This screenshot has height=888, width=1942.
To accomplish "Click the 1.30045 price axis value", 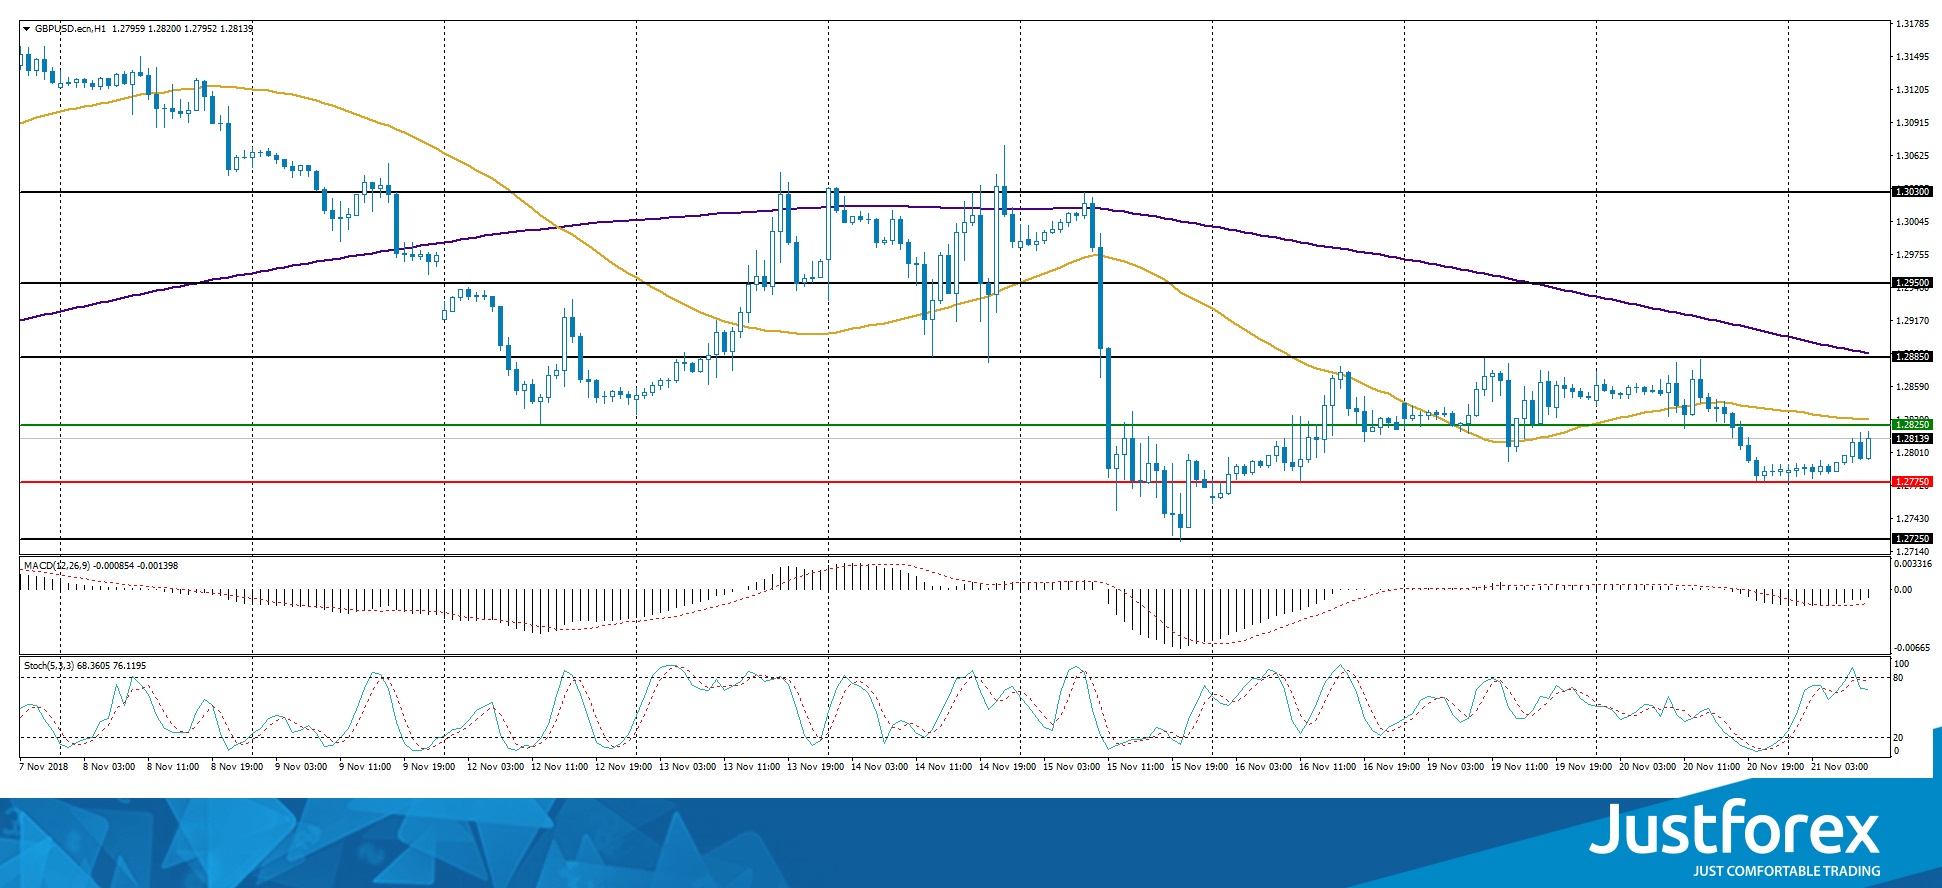I will click(1912, 222).
